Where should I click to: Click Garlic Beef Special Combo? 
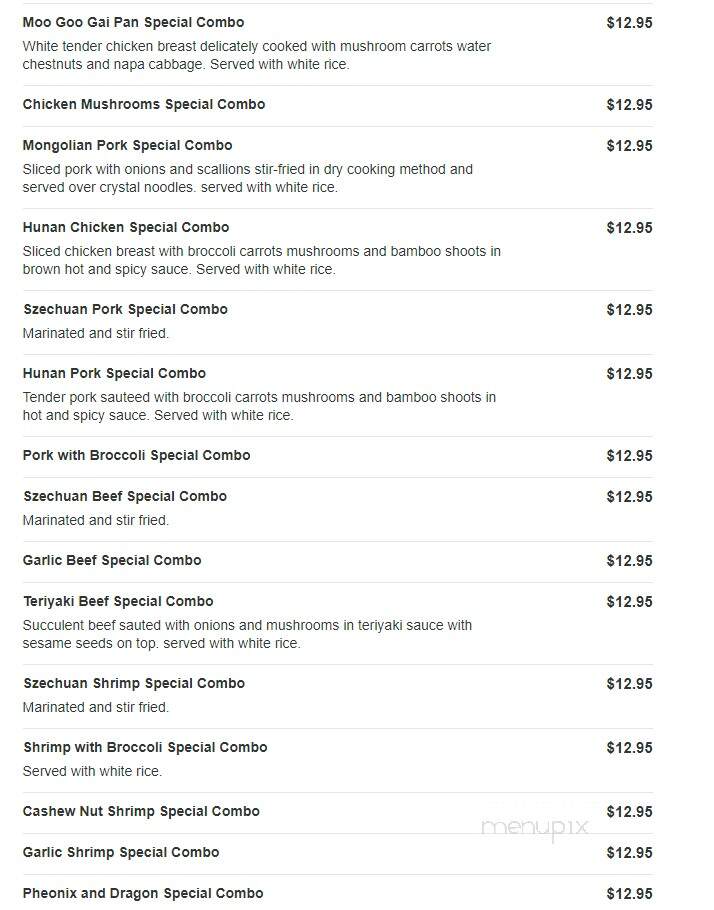112,561
